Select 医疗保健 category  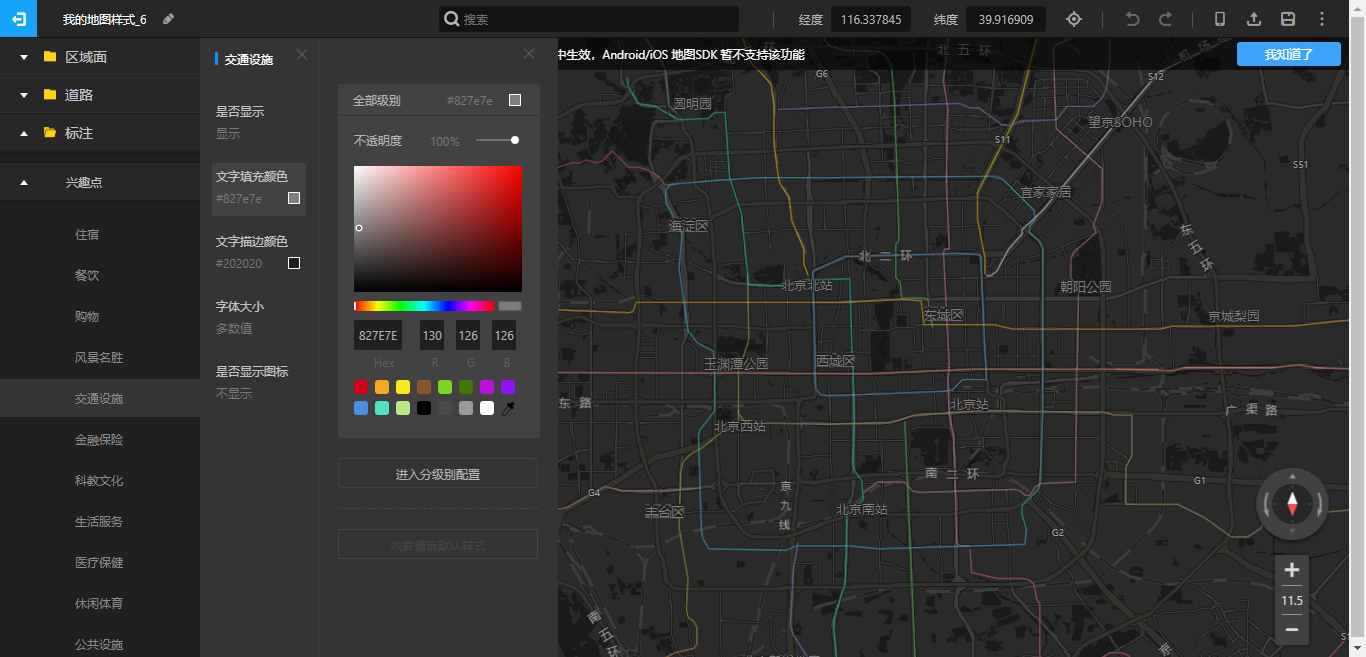pos(100,563)
